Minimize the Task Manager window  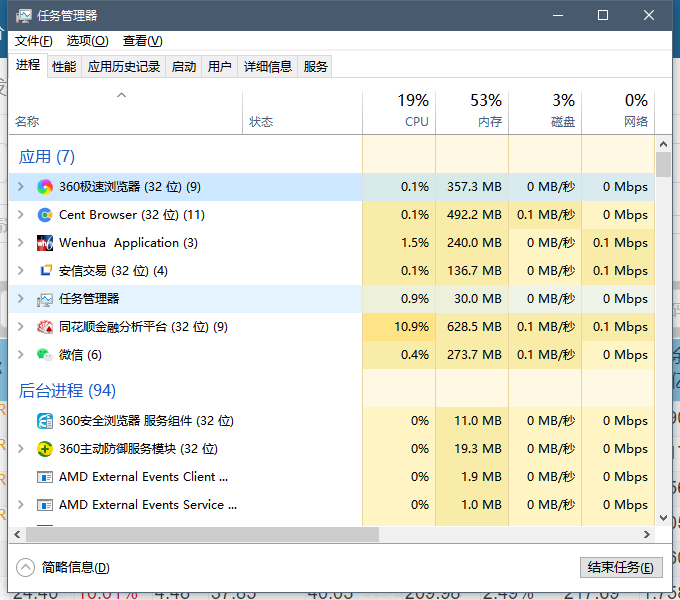click(558, 16)
